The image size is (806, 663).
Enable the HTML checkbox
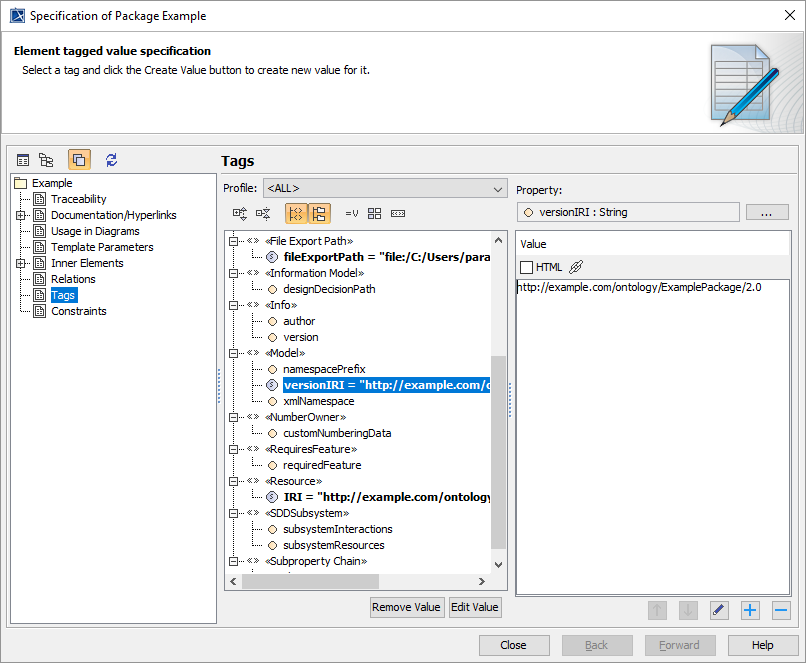tap(527, 267)
